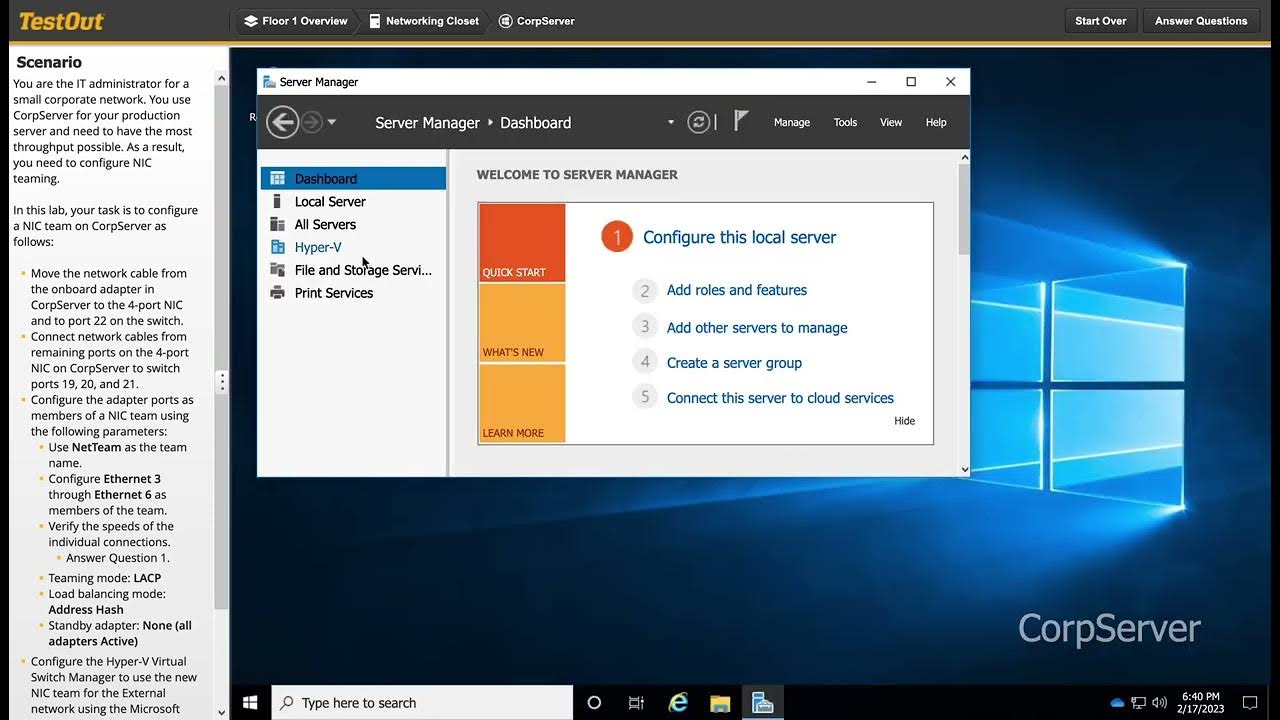
Task: Click the Server Manager scrollbar up arrow
Action: [x=964, y=157]
